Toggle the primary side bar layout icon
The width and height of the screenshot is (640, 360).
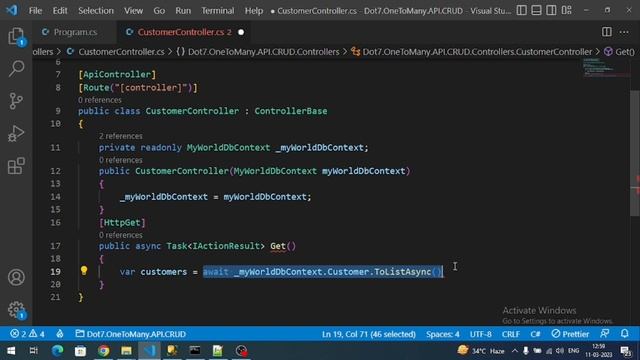pos(521,10)
